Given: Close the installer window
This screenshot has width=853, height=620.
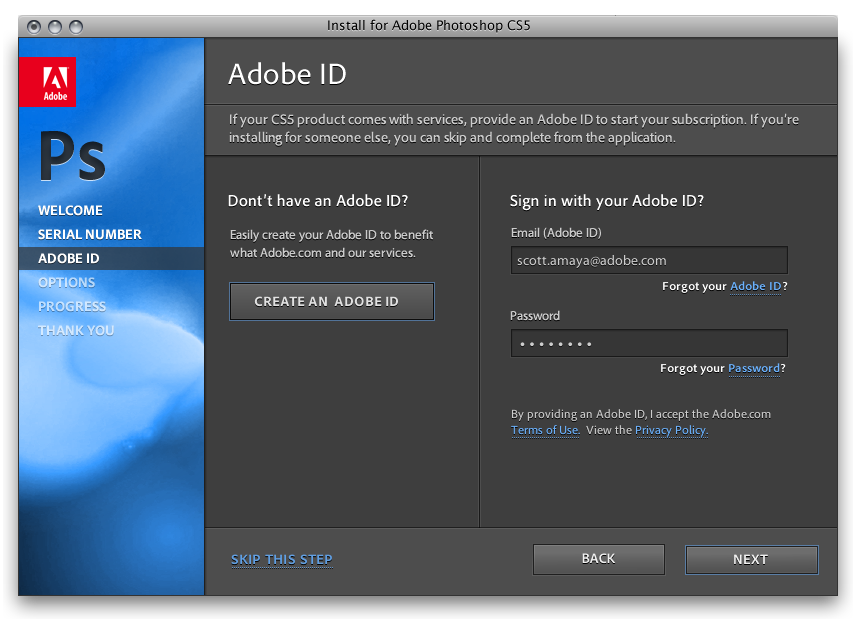Looking at the screenshot, I should (34, 26).
